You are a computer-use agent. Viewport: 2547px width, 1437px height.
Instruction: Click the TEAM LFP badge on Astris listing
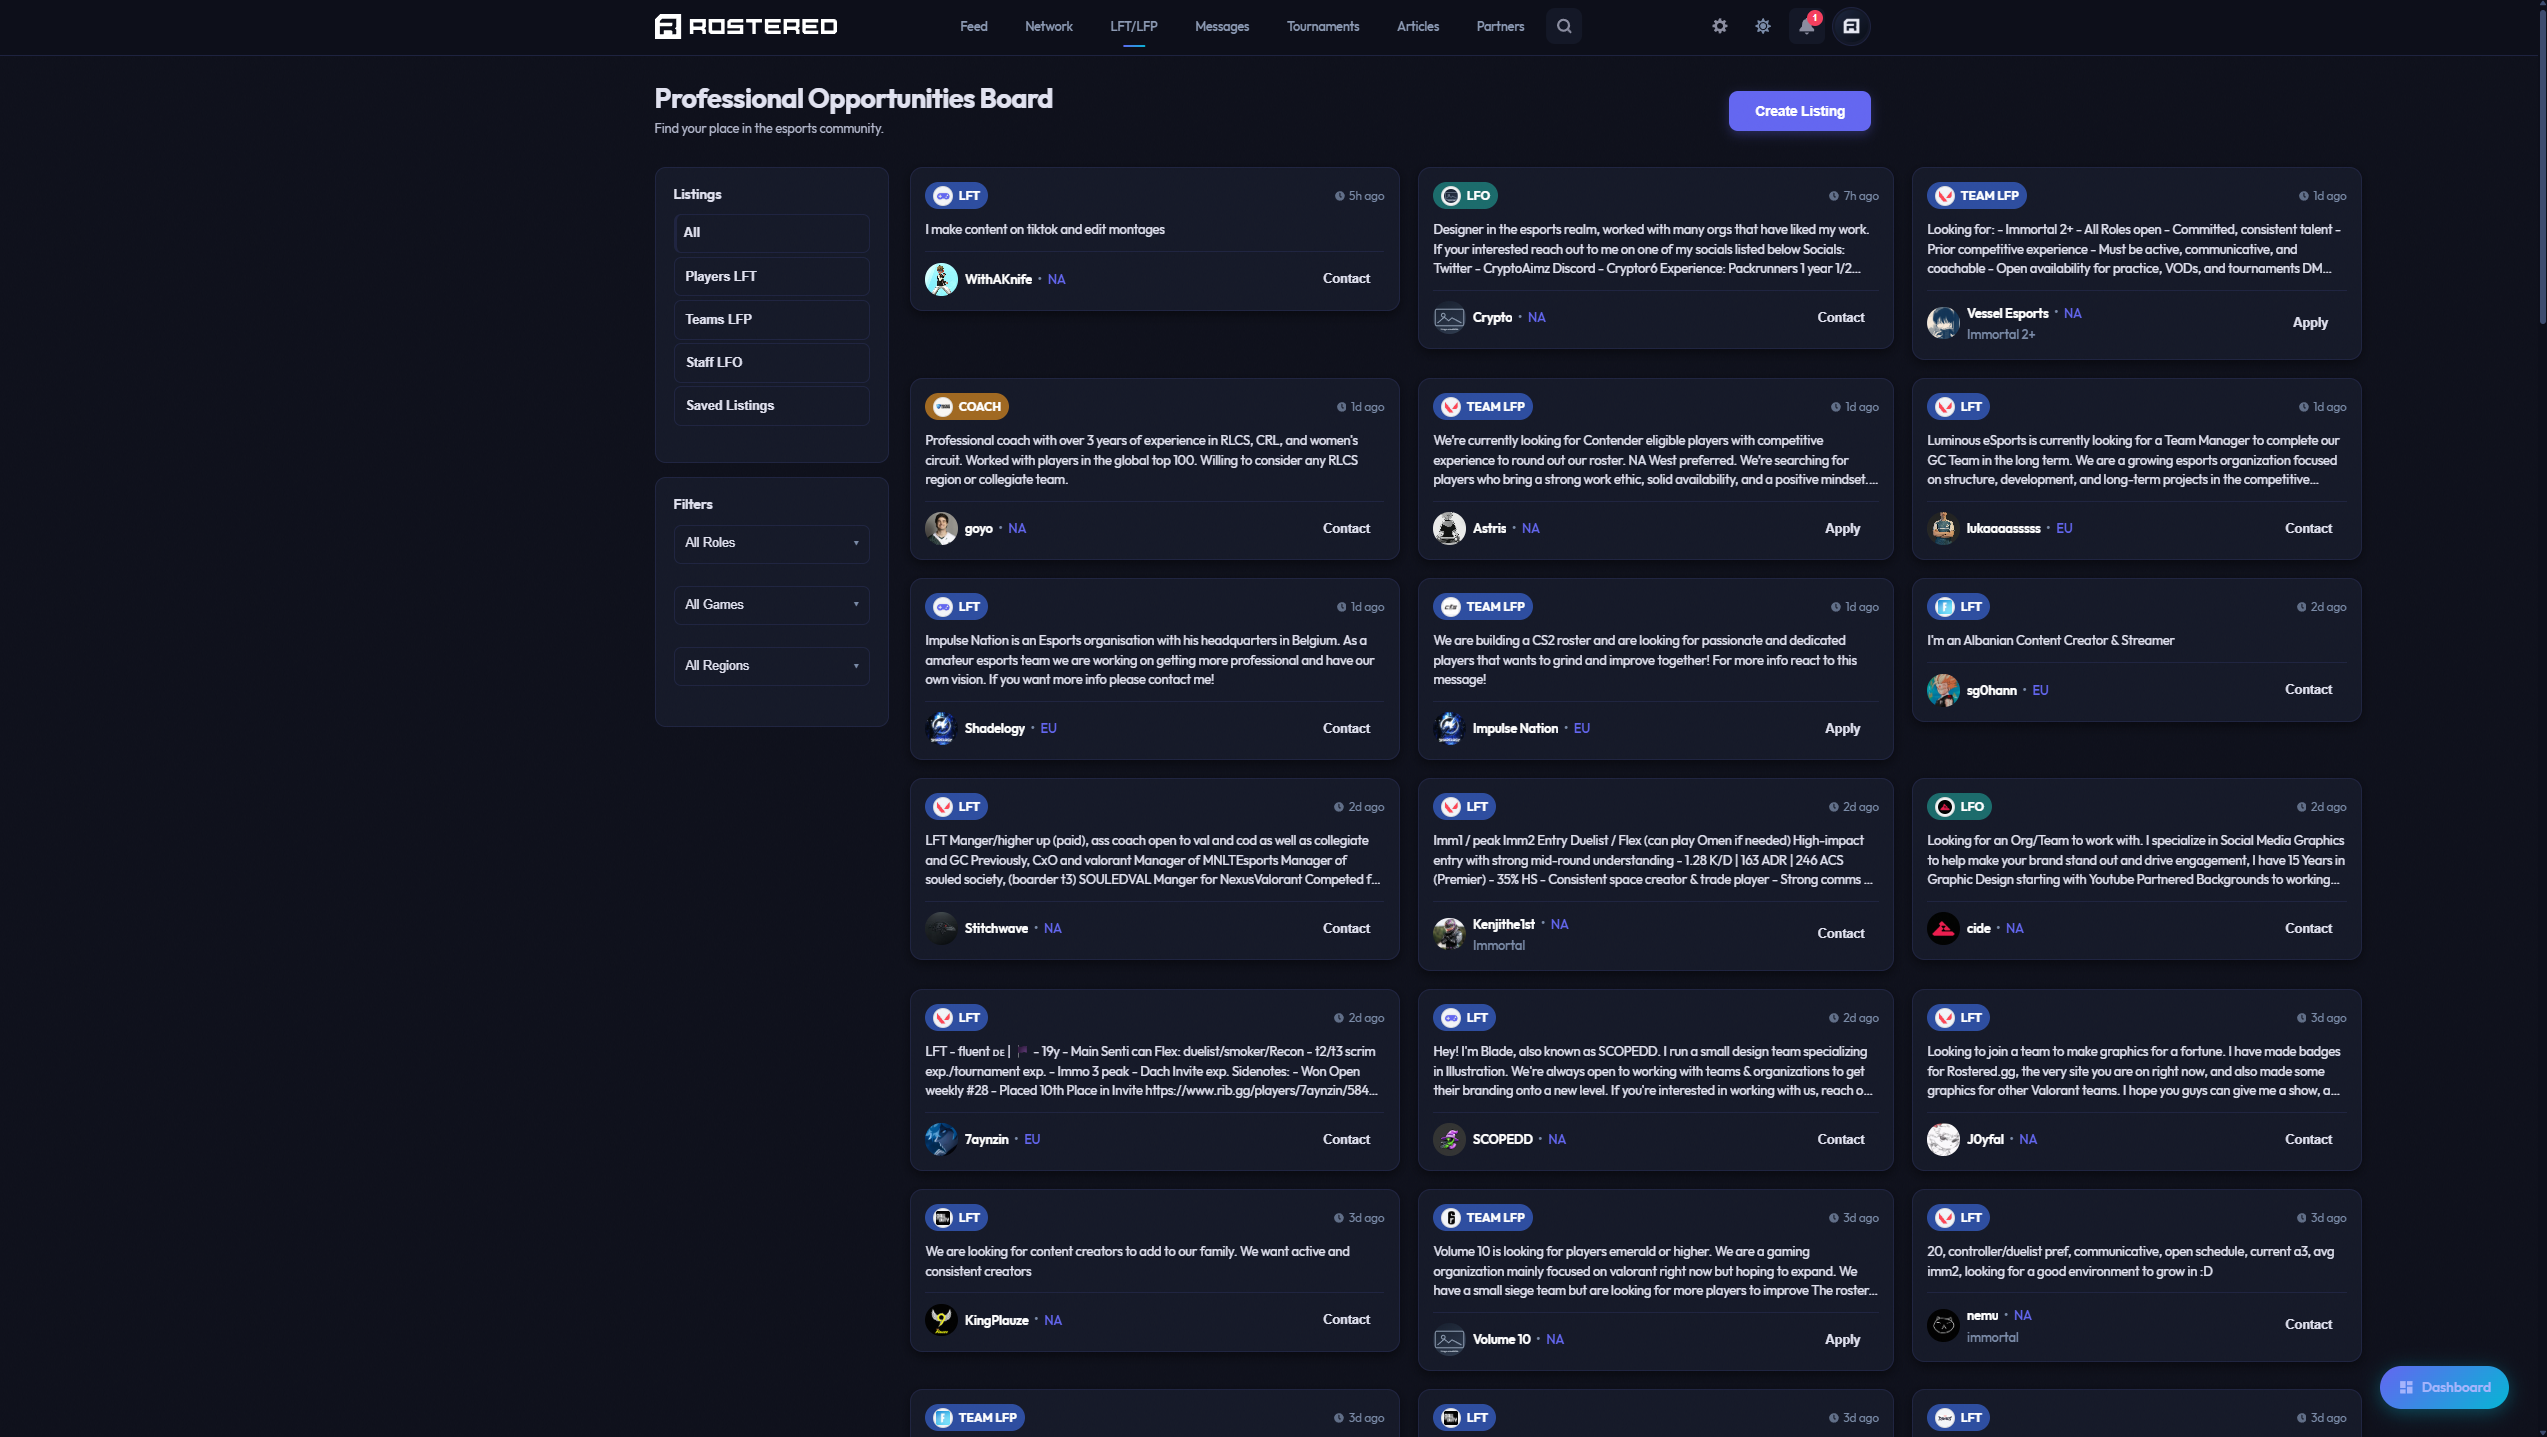point(1483,407)
